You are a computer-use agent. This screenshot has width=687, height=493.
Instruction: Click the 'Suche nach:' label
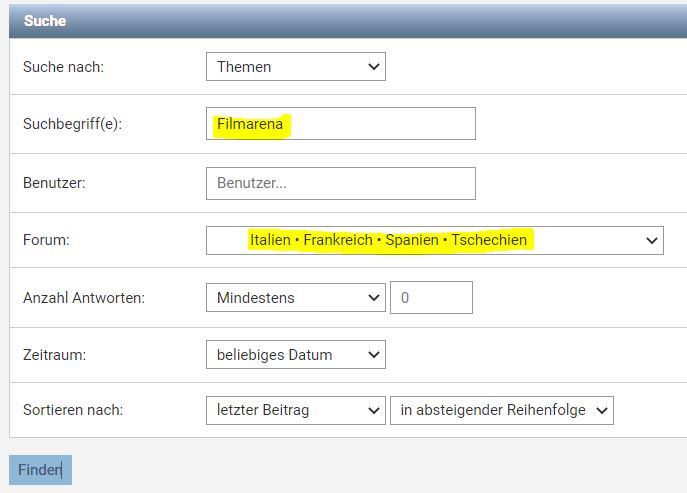63,67
